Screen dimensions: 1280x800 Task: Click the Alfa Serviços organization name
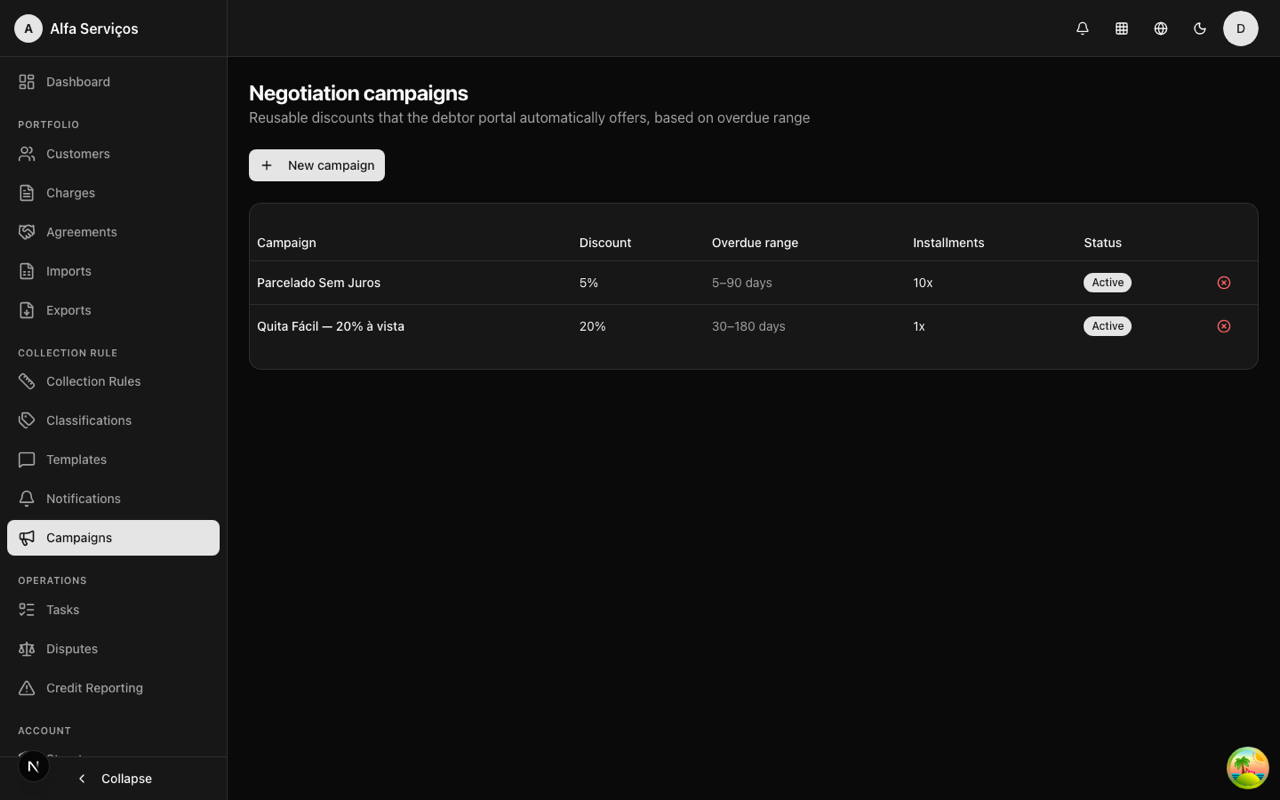(94, 29)
